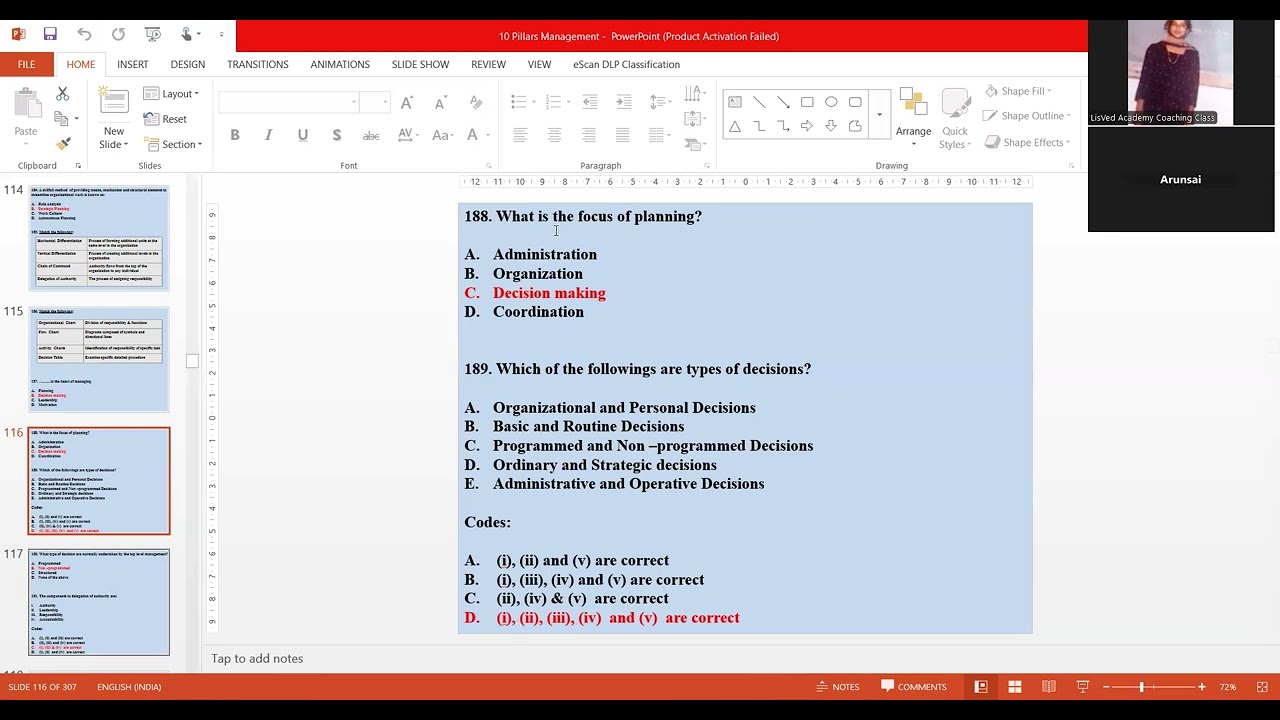The width and height of the screenshot is (1280, 720).
Task: Toggle Center paragraph alignment
Action: pyautogui.click(x=554, y=135)
